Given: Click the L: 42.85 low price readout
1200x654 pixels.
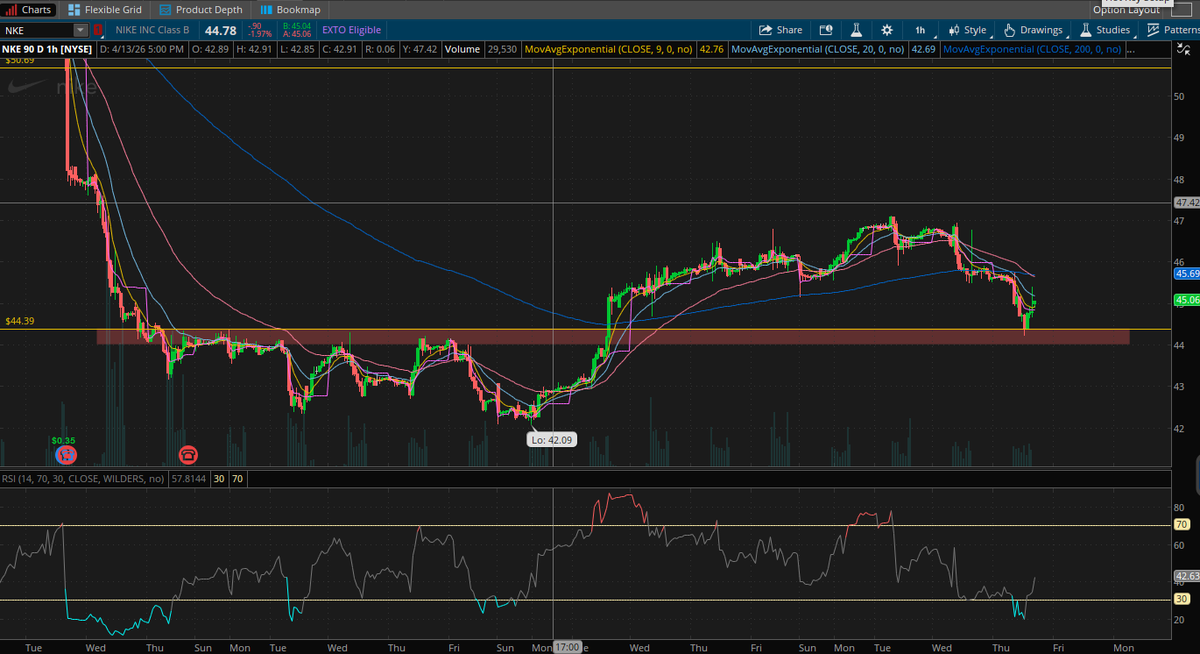Looking at the screenshot, I should click(x=299, y=48).
